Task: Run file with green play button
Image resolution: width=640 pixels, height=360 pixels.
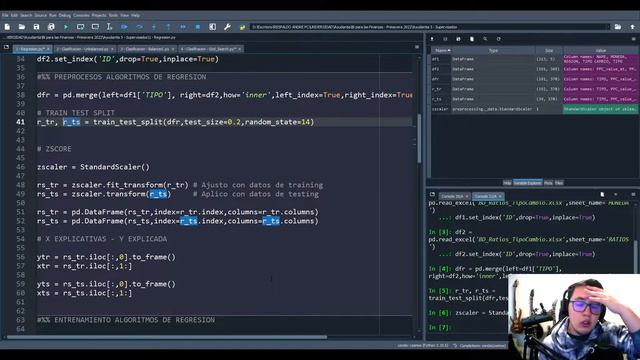Action: pos(66,27)
